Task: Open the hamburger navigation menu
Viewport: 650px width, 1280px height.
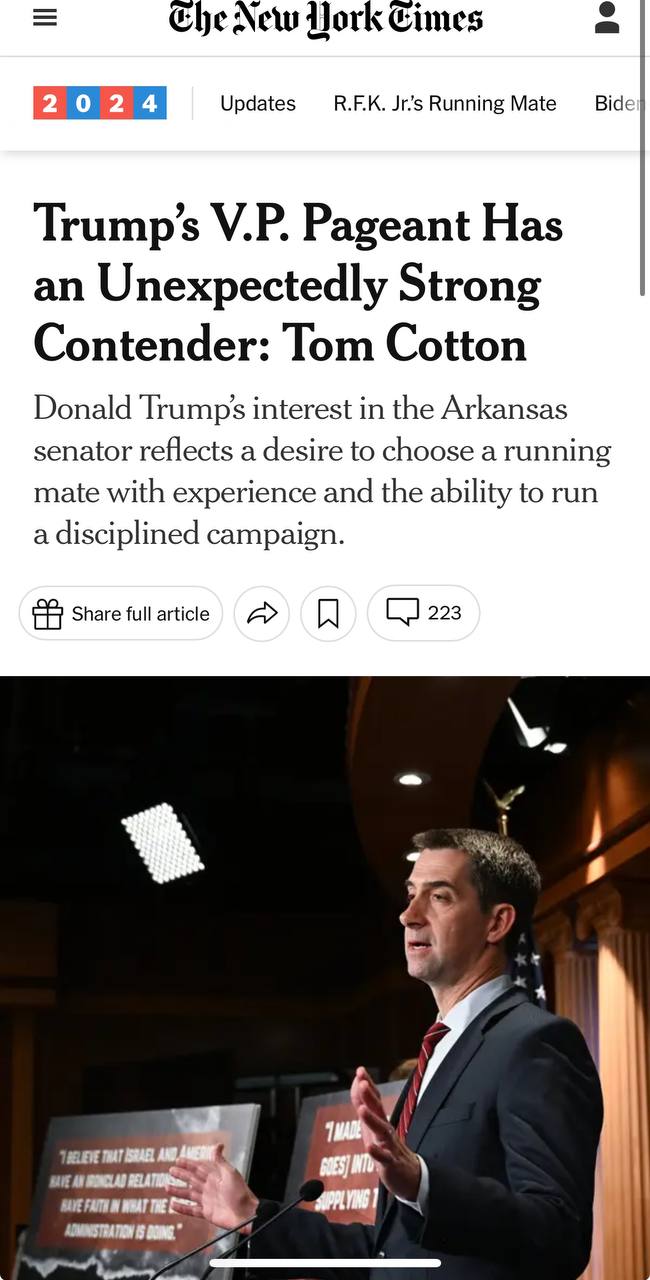Action: click(45, 19)
